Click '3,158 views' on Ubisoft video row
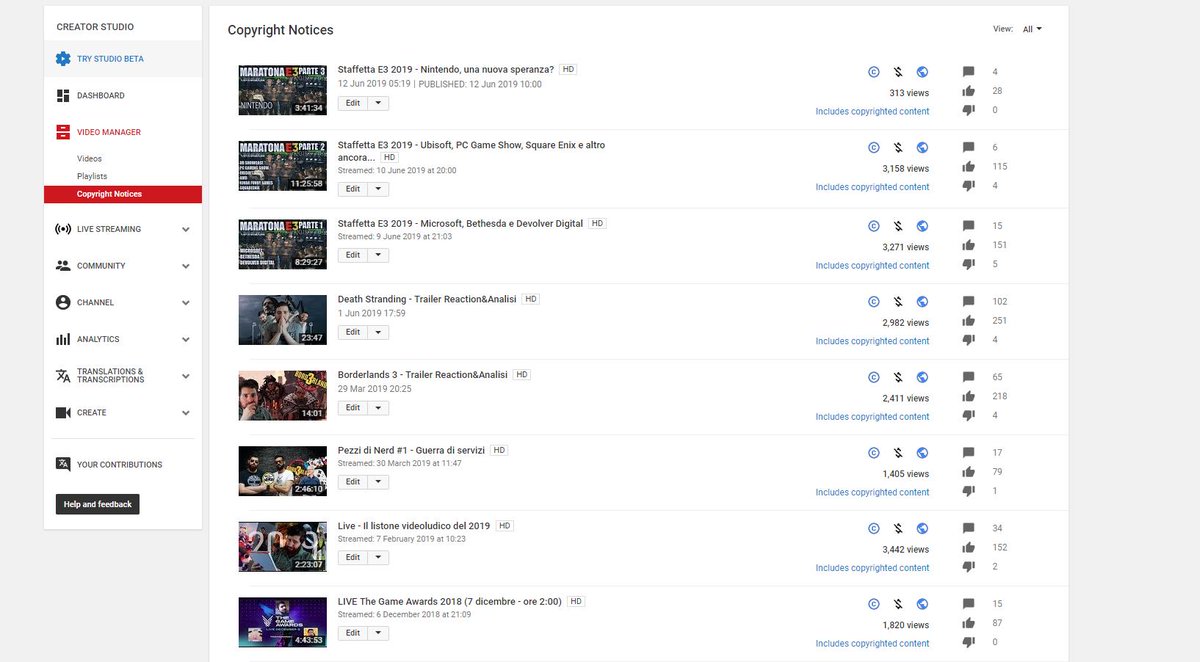1200x662 pixels. point(905,168)
